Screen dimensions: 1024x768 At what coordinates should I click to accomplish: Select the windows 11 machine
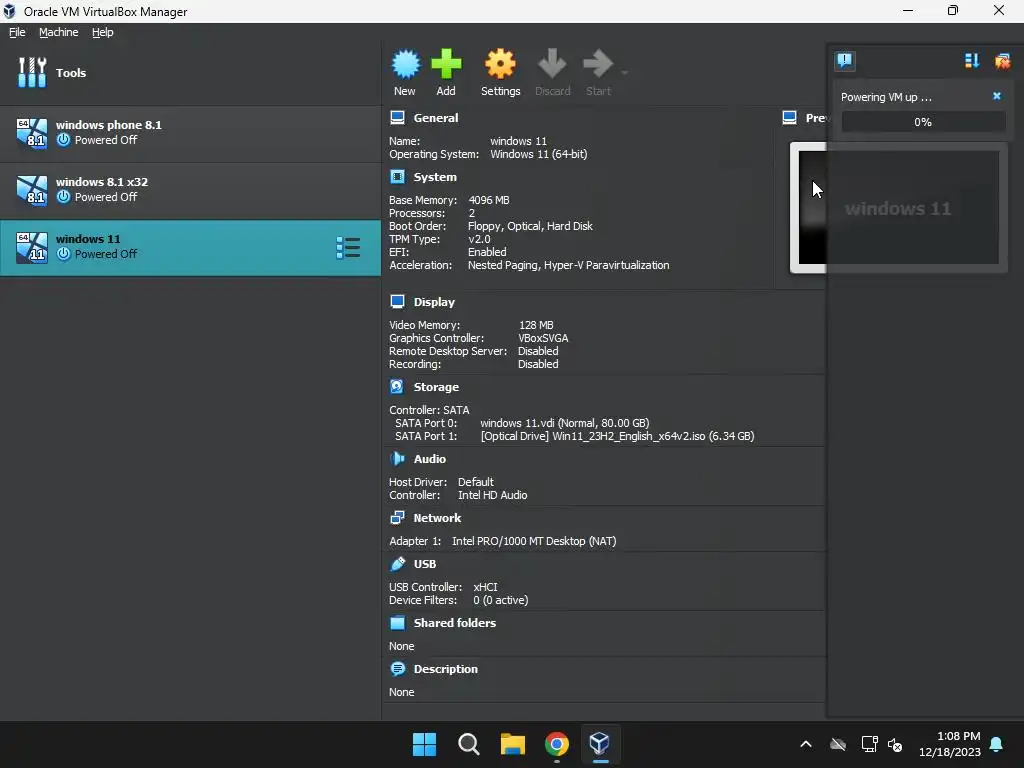click(x=190, y=247)
